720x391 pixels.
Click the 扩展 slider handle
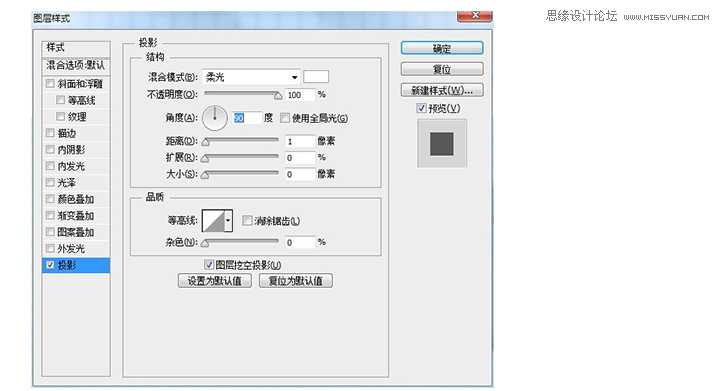(x=206, y=159)
